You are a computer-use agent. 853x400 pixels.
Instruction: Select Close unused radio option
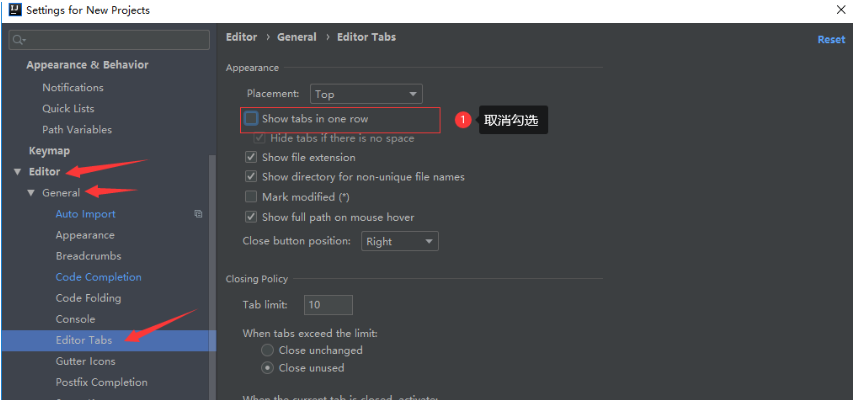point(267,368)
